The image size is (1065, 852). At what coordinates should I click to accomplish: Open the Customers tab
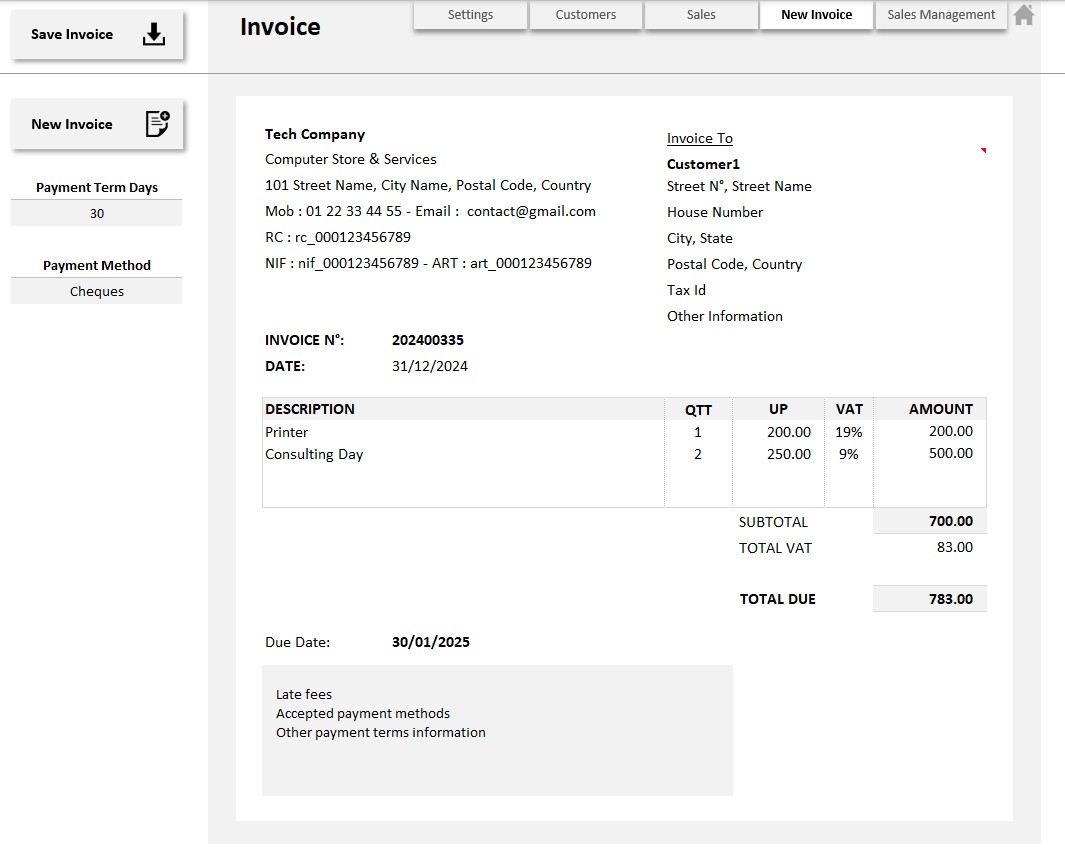click(585, 14)
